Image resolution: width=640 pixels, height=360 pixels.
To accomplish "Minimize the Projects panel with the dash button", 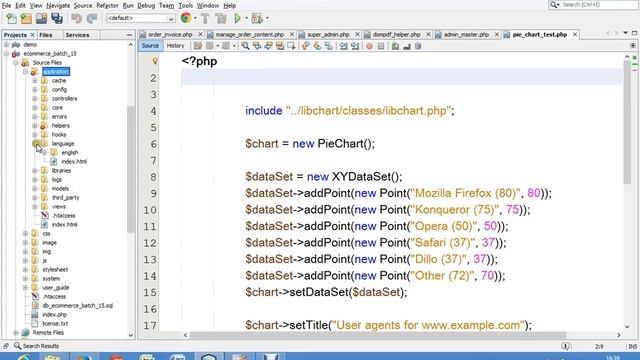I will pyautogui.click(x=129, y=35).
